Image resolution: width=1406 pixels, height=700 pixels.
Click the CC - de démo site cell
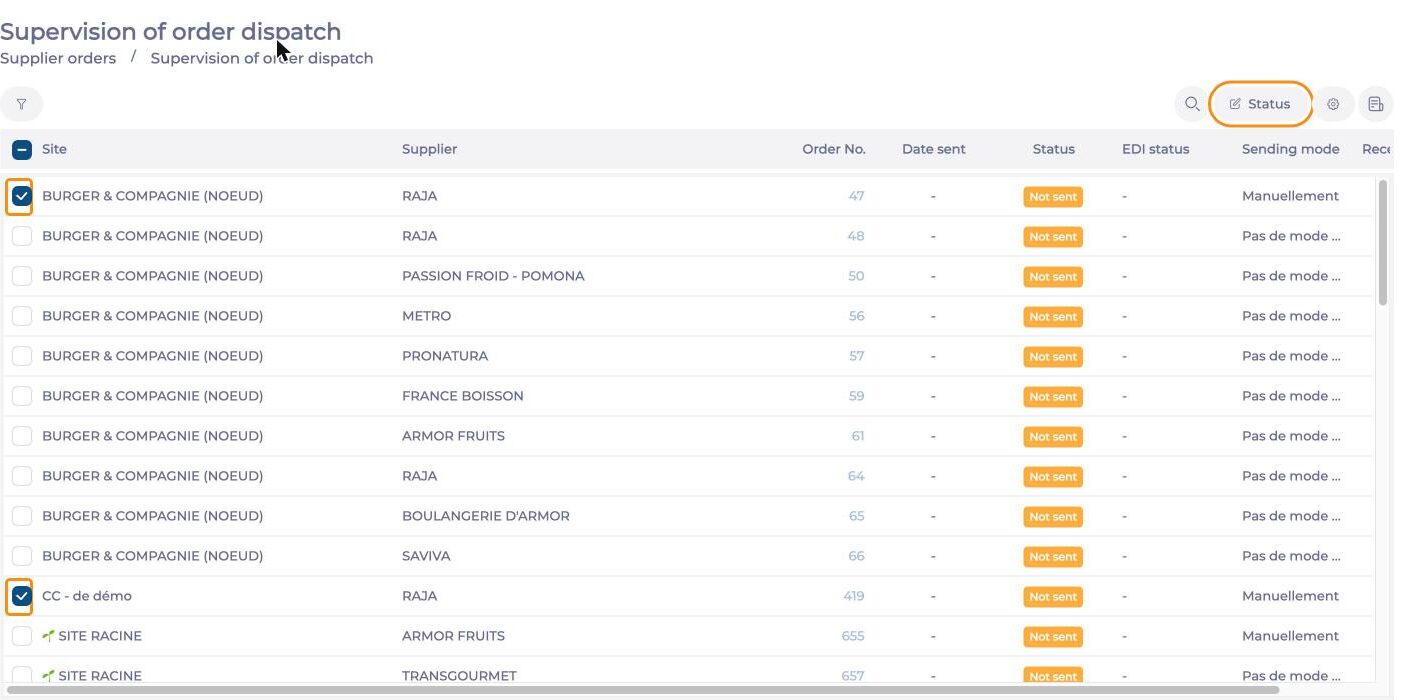pyautogui.click(x=87, y=596)
